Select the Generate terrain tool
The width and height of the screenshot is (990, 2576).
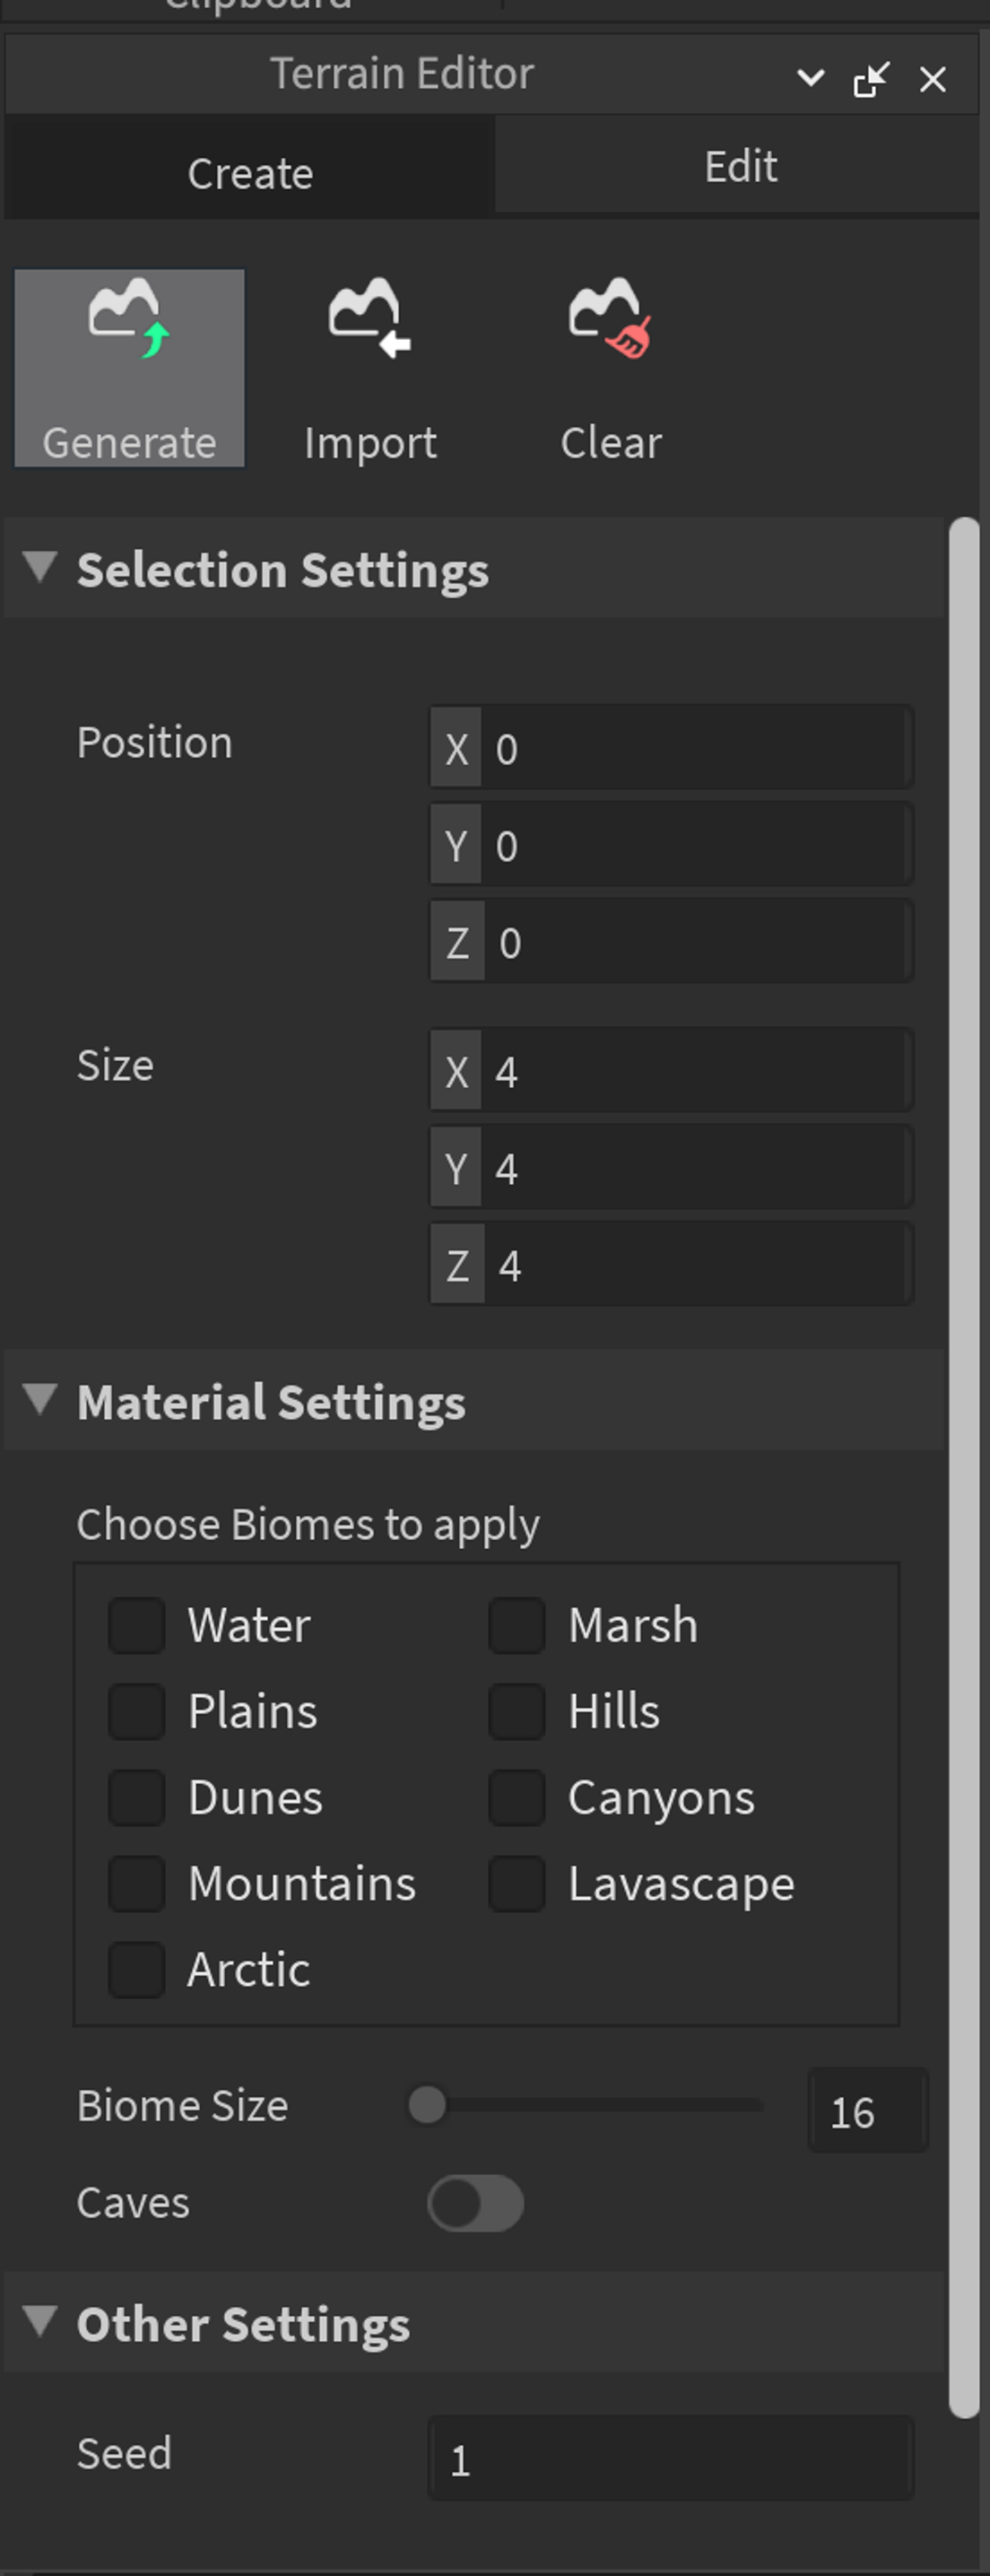[x=129, y=367]
